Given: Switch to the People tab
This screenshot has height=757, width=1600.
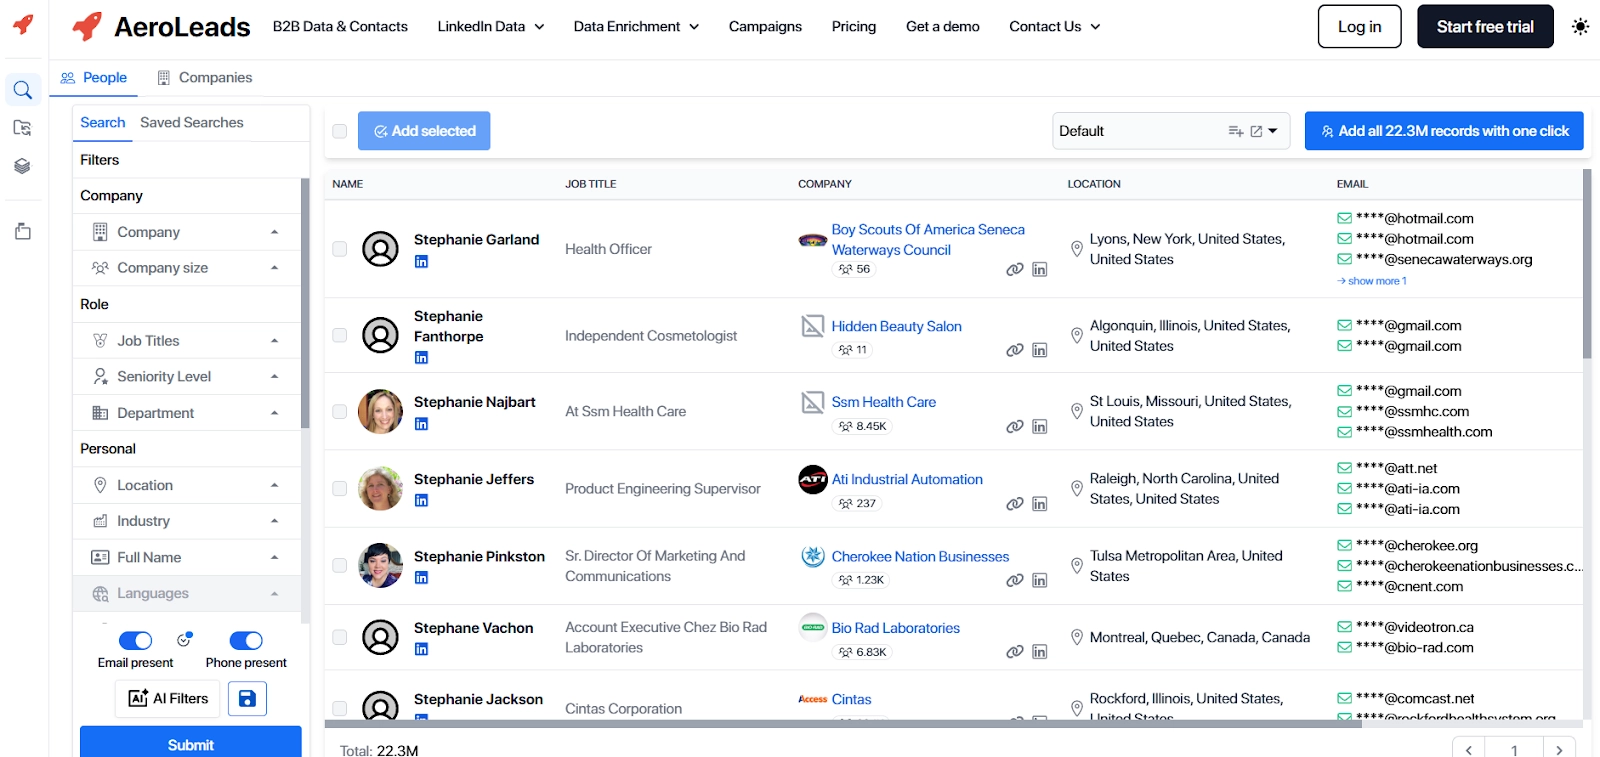Looking at the screenshot, I should pyautogui.click(x=94, y=78).
